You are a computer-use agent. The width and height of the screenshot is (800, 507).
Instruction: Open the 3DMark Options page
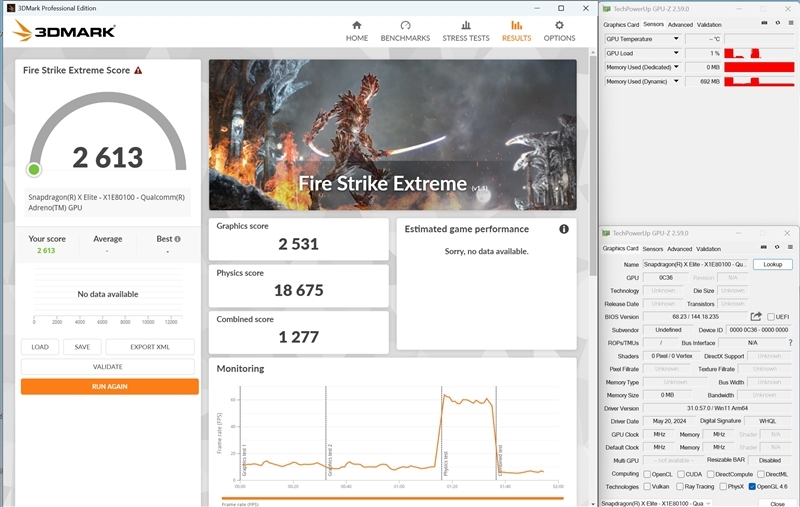(x=559, y=30)
